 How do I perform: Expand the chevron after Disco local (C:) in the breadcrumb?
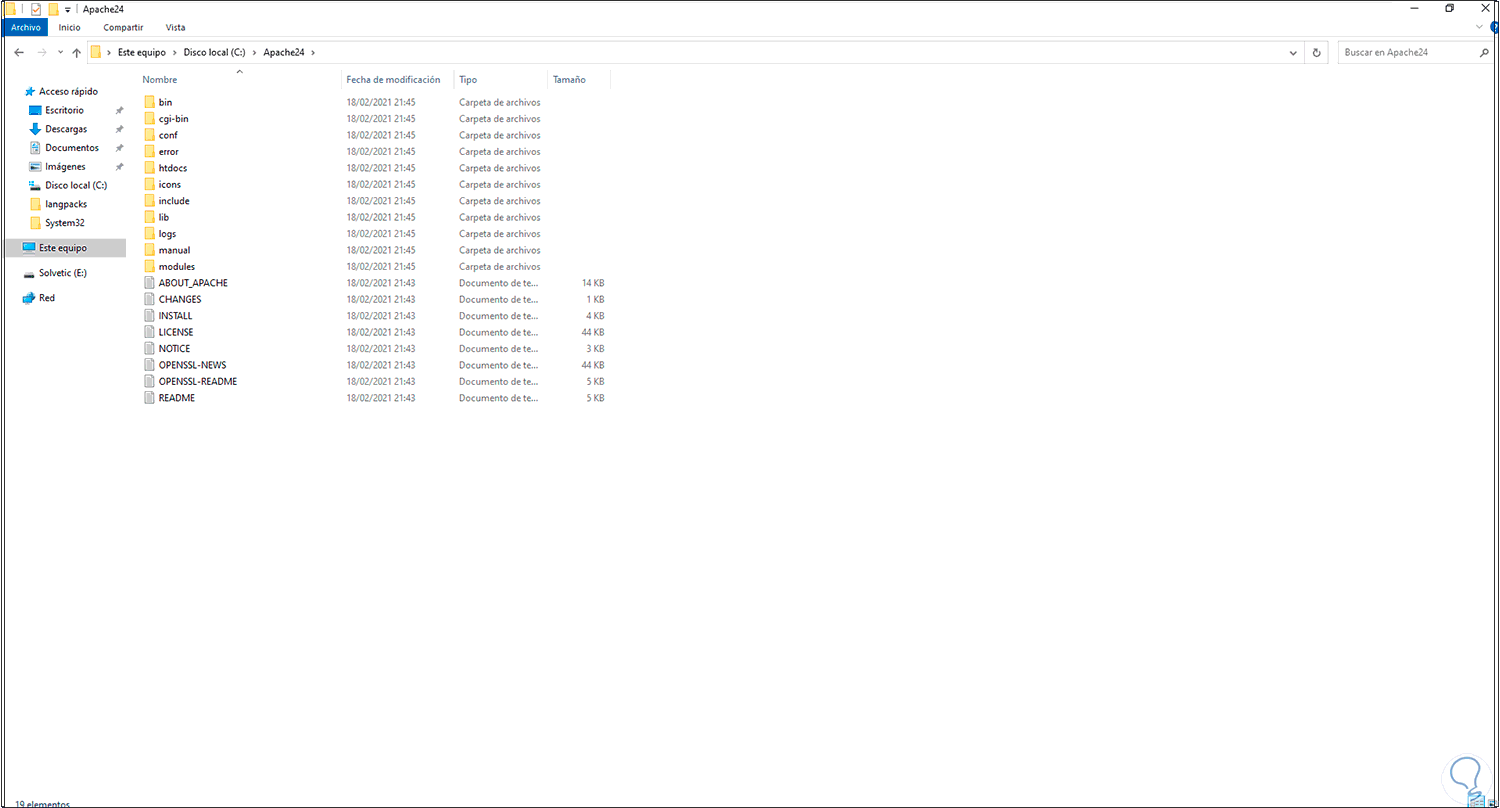pos(254,52)
